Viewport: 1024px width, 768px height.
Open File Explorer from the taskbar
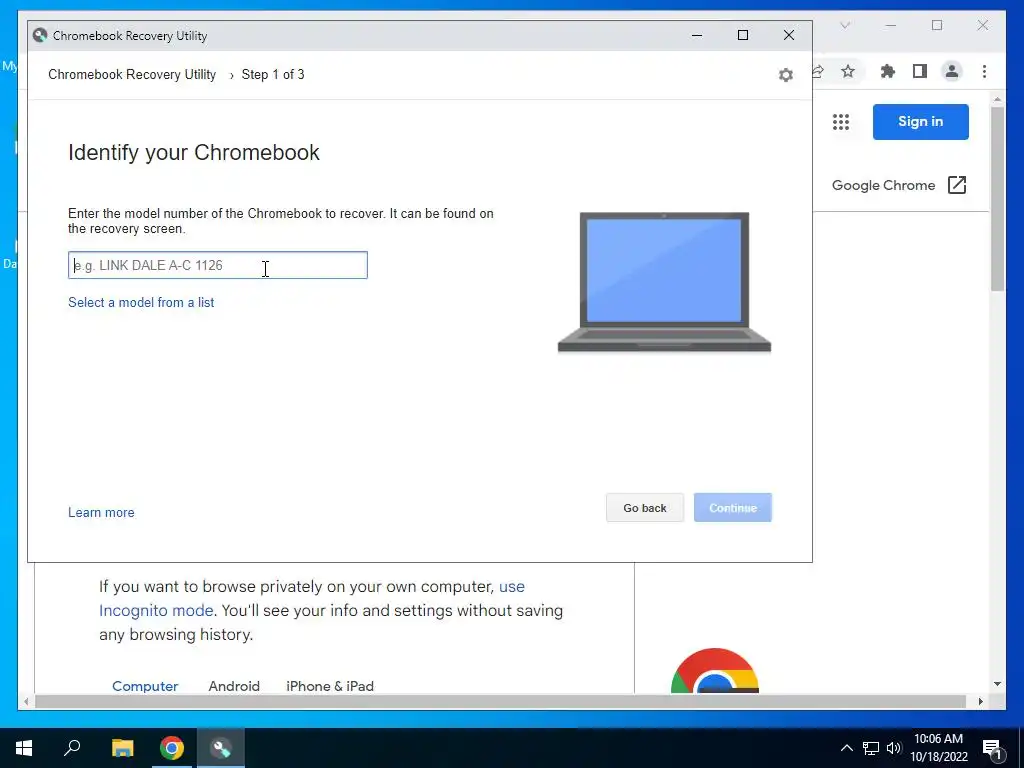[122, 748]
